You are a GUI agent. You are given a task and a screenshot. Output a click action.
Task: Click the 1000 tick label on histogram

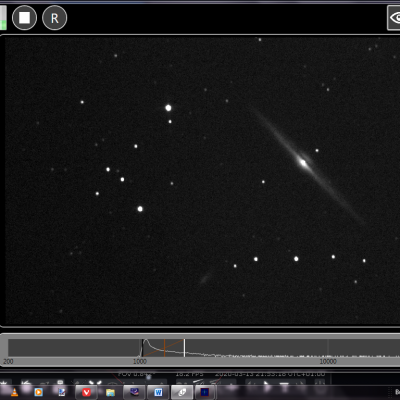[140, 361]
